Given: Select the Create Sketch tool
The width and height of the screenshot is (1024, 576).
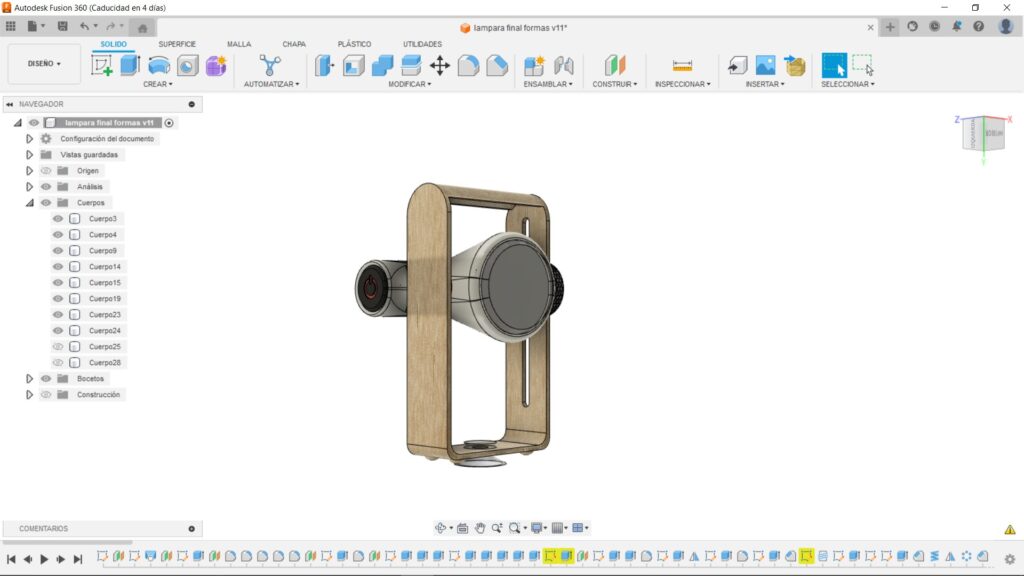Looking at the screenshot, I should (x=102, y=66).
